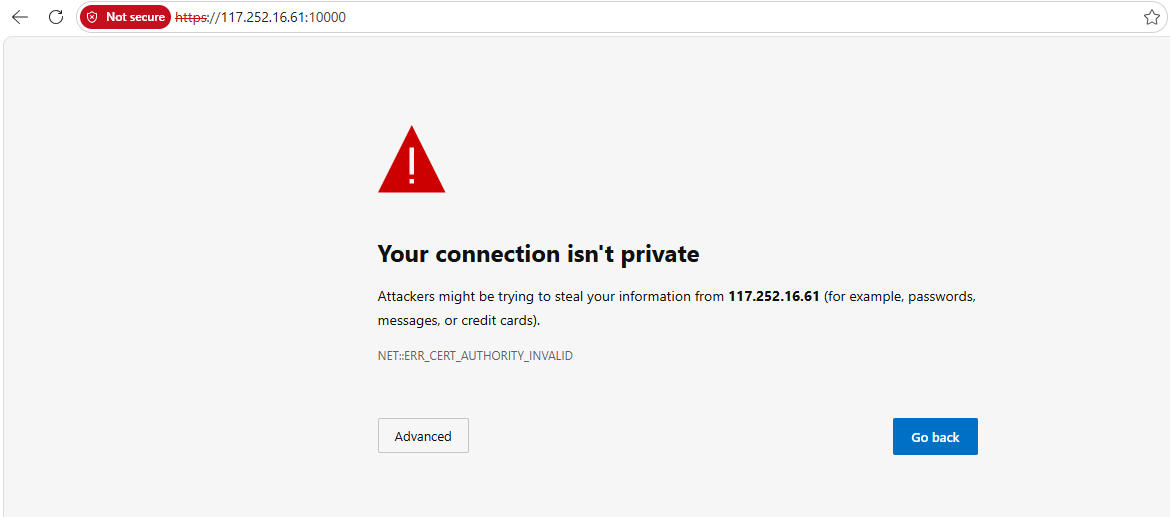Image resolution: width=1170 pixels, height=517 pixels.
Task: Add this page to favorites with the star
Action: (1151, 17)
